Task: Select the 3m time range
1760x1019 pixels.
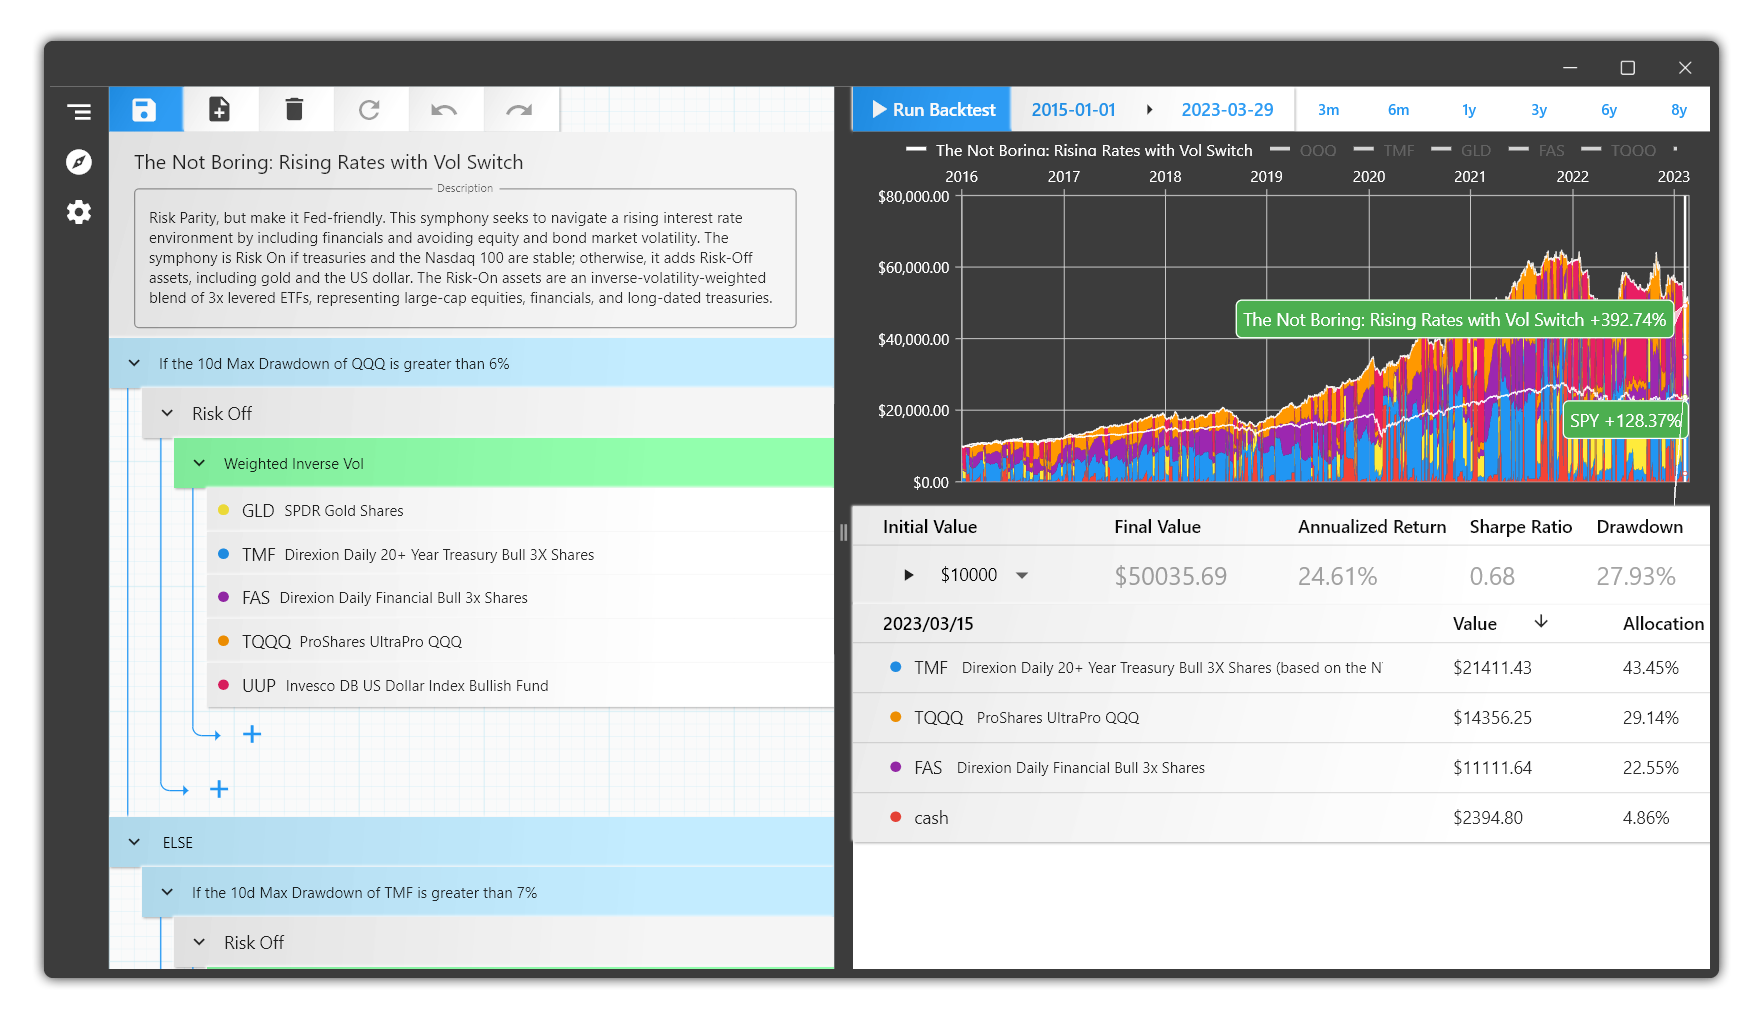Action: tap(1328, 110)
